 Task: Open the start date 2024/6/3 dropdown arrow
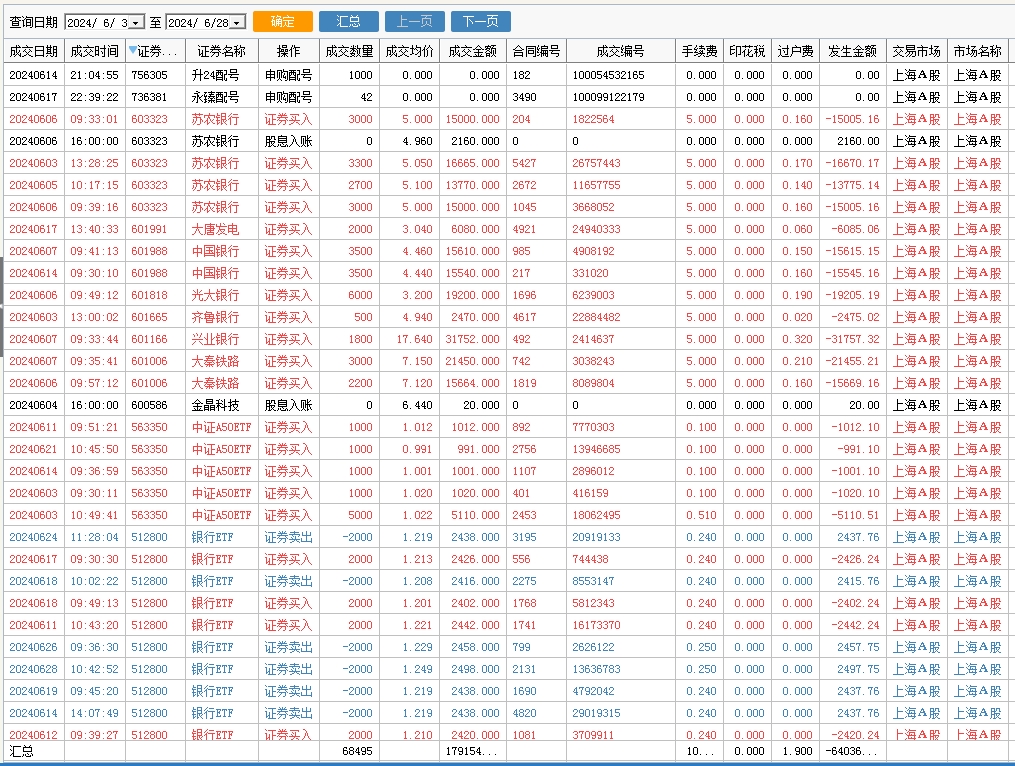click(x=136, y=23)
